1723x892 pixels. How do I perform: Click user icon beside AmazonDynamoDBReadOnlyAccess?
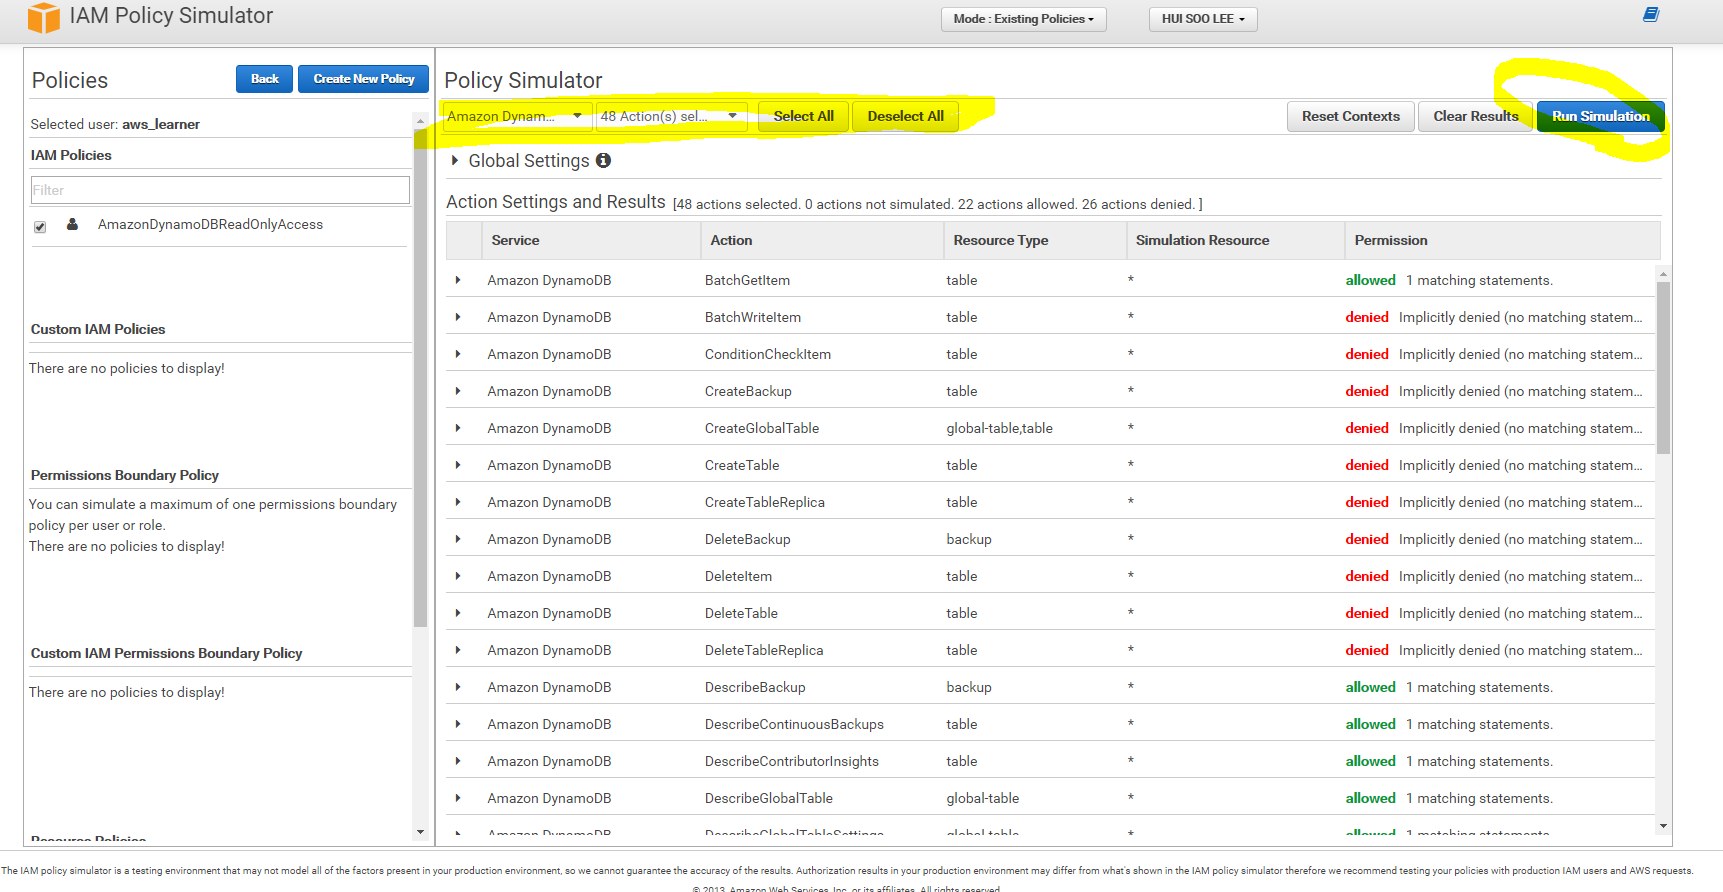tap(72, 224)
